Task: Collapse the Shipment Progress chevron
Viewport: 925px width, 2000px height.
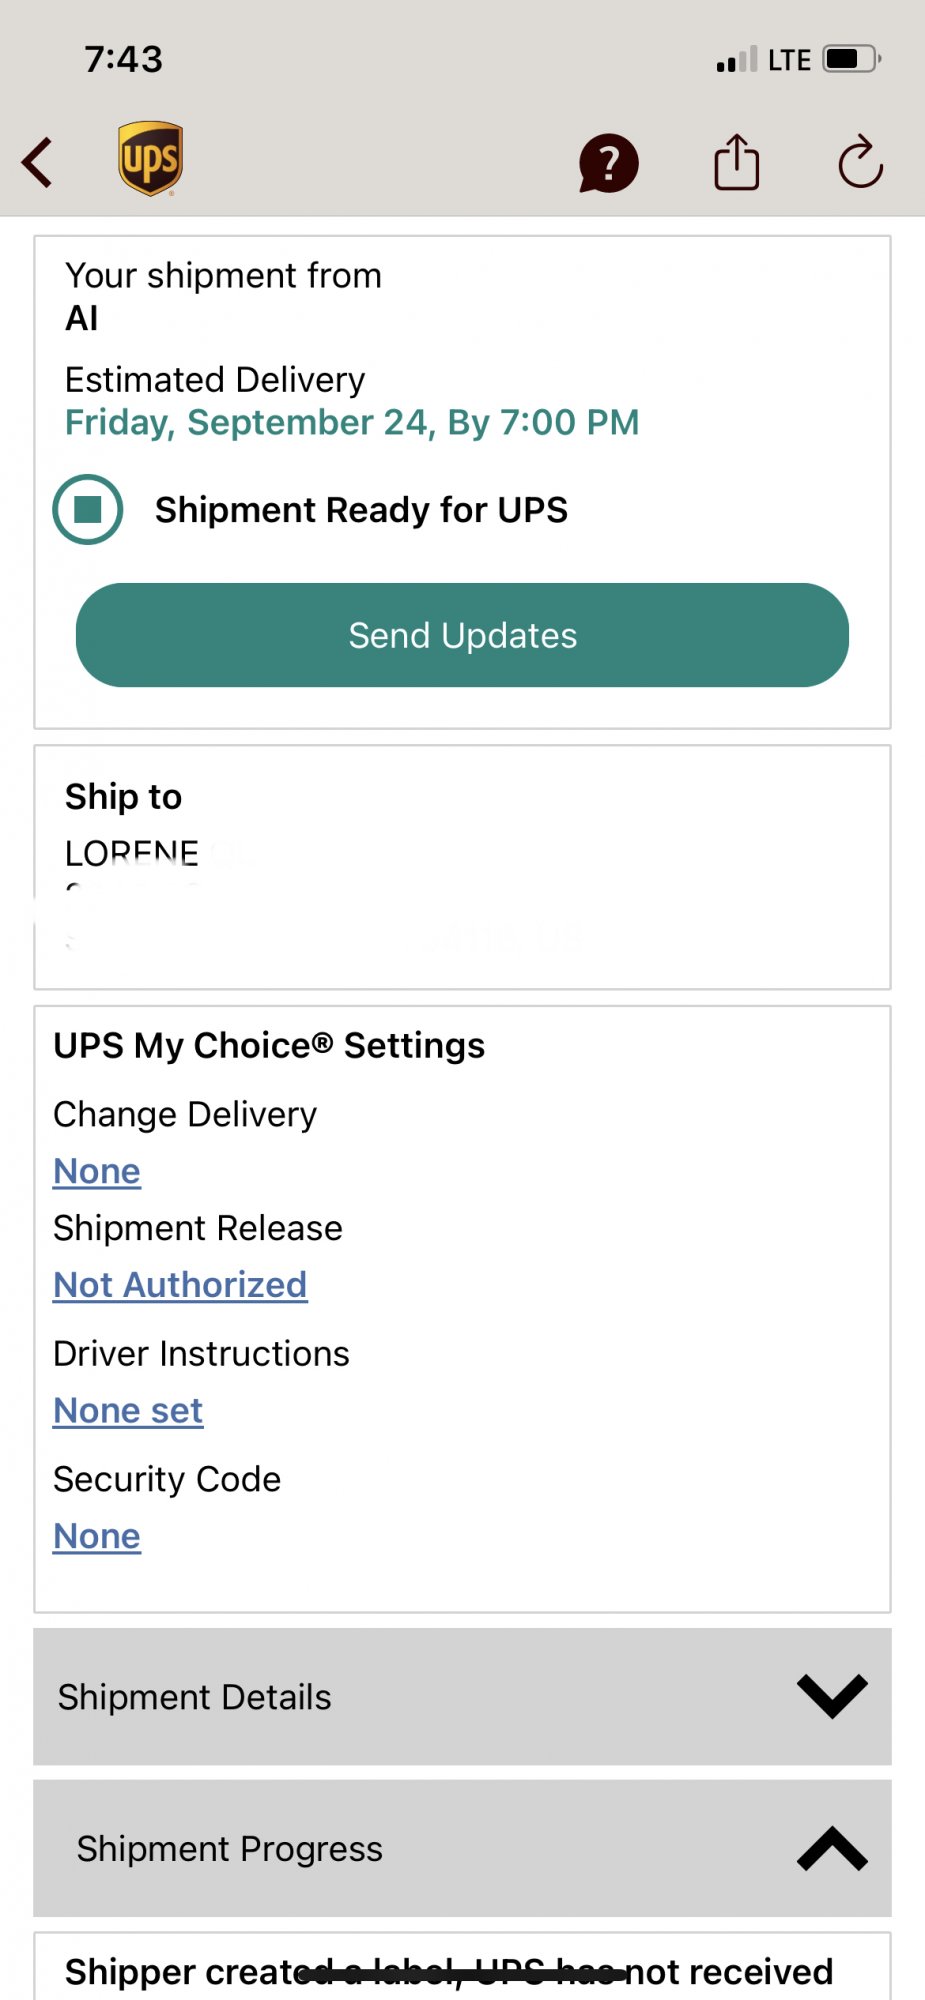Action: click(832, 1849)
